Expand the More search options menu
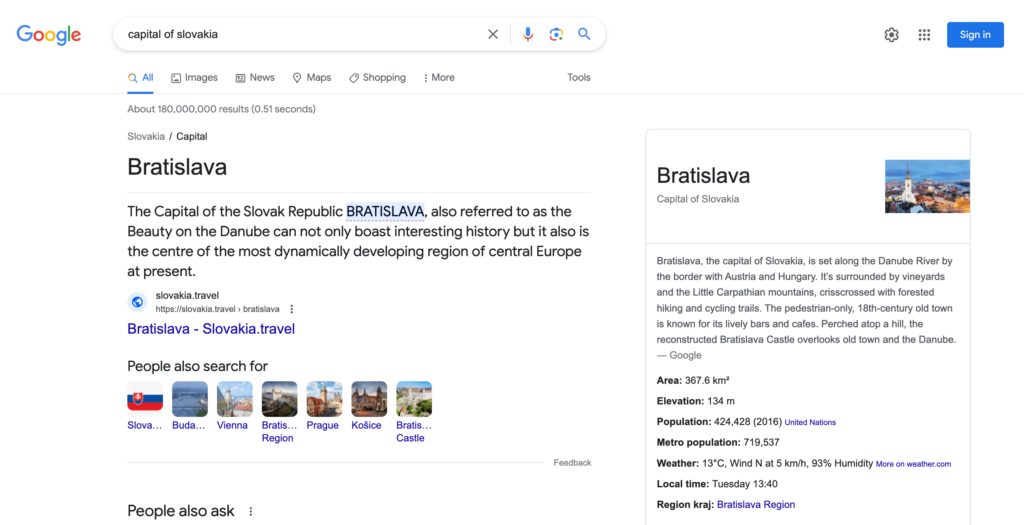This screenshot has width=1024, height=525. point(439,78)
